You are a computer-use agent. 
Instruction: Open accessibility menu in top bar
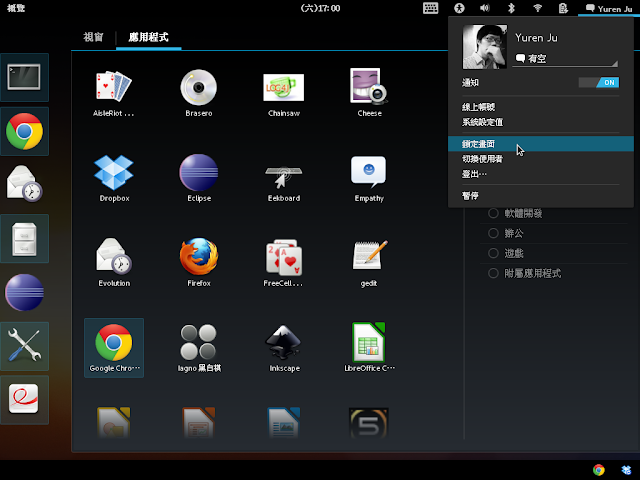tap(459, 8)
